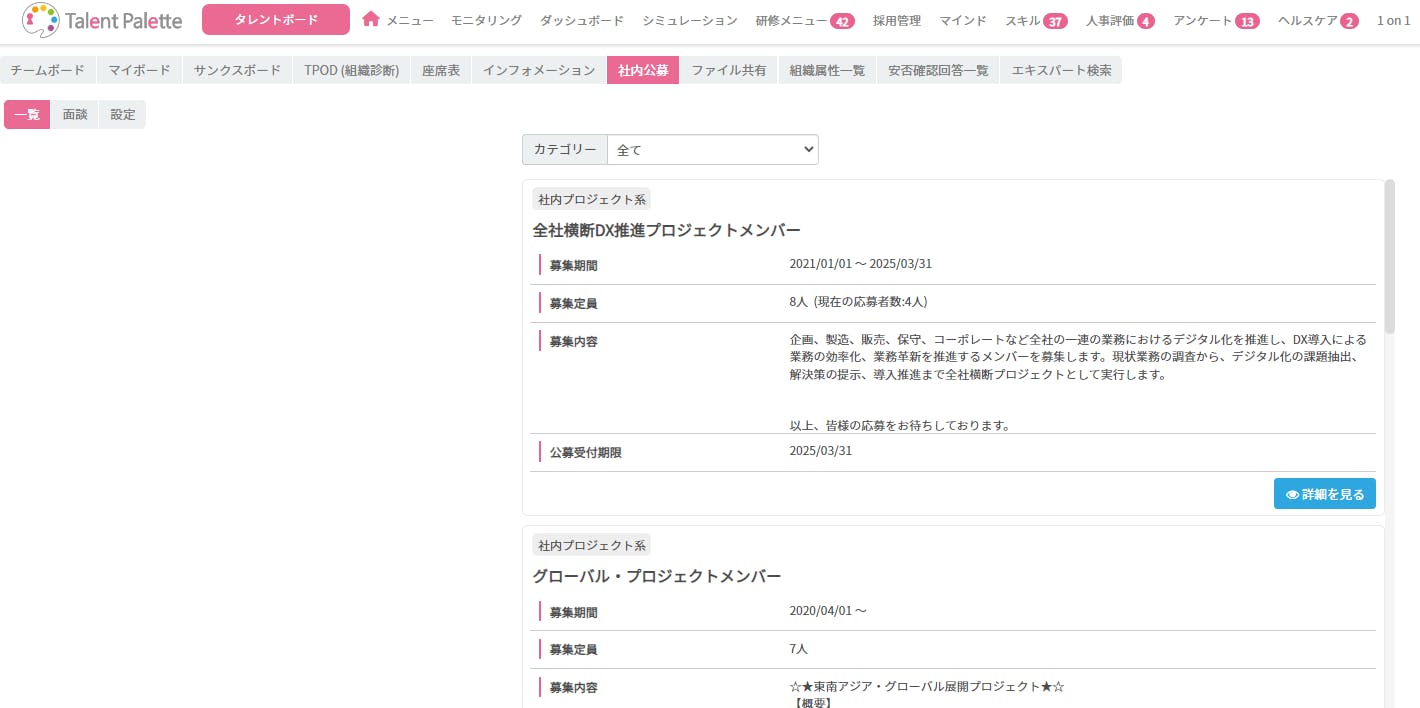This screenshot has width=1420, height=708.
Task: Expand the カテゴリー dropdown showing 全て
Action: (x=712, y=150)
